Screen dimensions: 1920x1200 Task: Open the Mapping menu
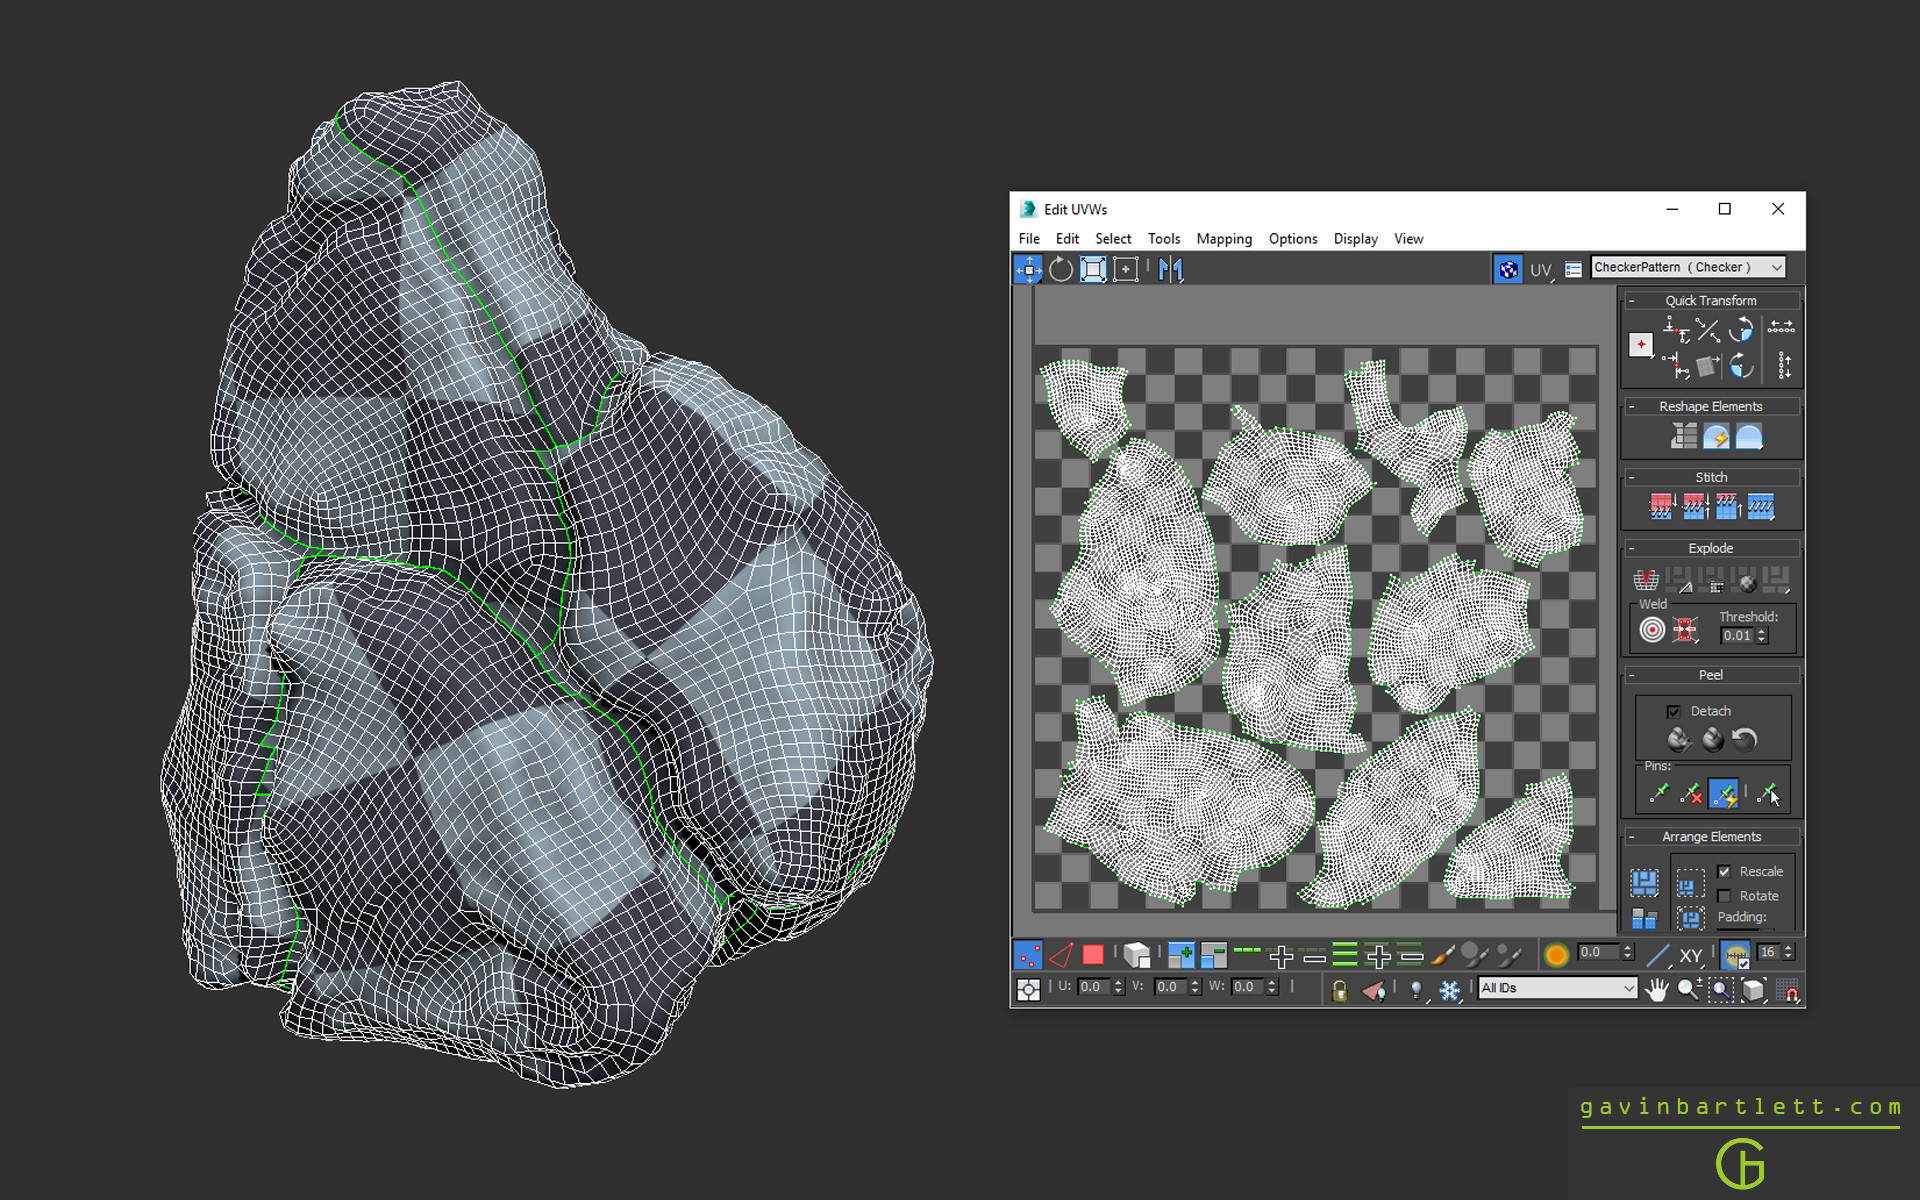coord(1223,239)
